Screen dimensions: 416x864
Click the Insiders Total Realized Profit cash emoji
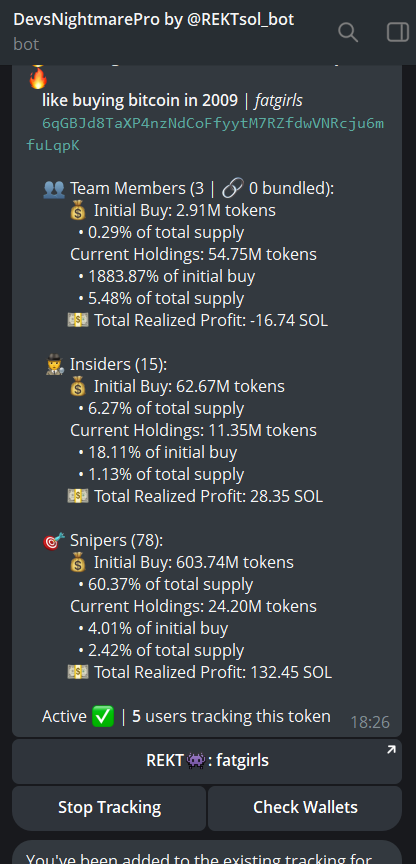click(78, 497)
